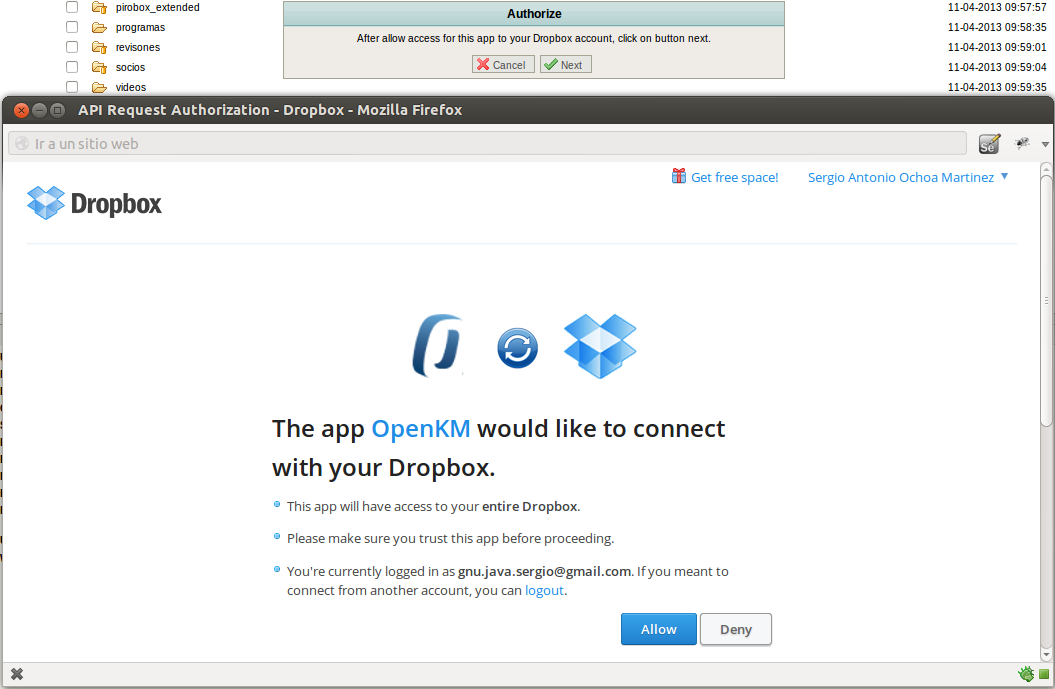Check the socios folder checkbox
The height and width of the screenshot is (689, 1055).
point(72,67)
